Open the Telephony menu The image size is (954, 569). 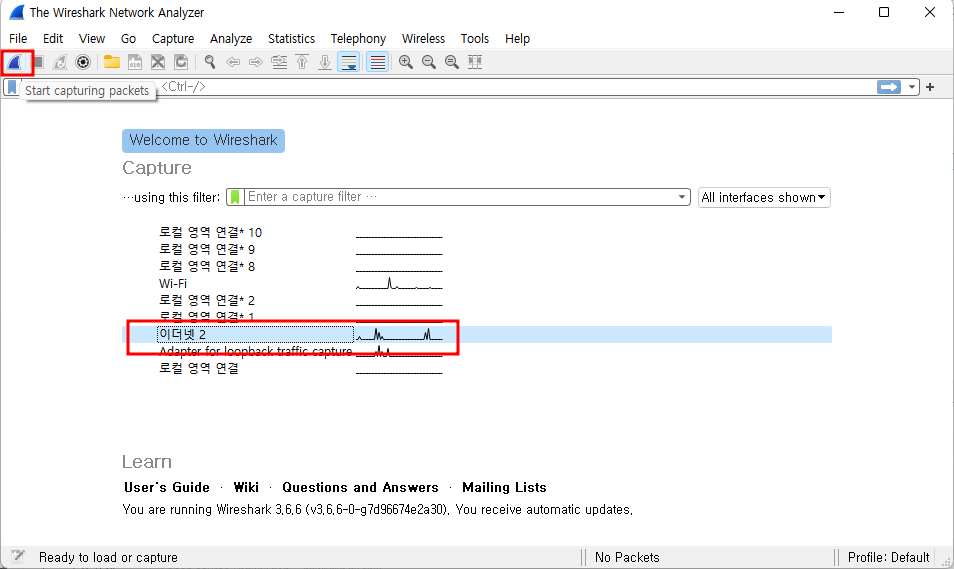point(358,38)
